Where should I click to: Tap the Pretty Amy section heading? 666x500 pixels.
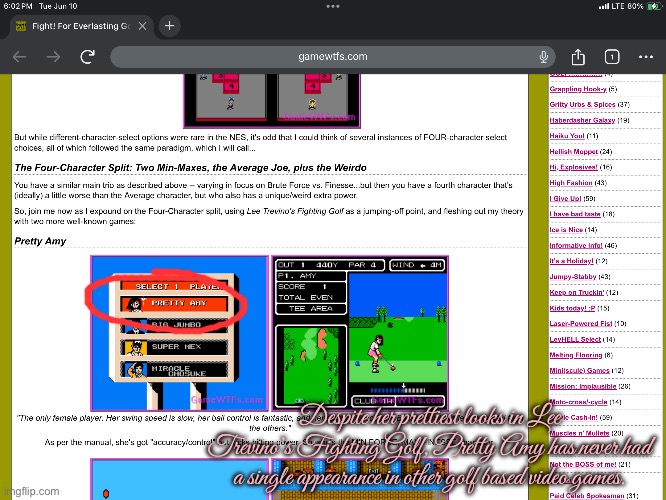40,241
